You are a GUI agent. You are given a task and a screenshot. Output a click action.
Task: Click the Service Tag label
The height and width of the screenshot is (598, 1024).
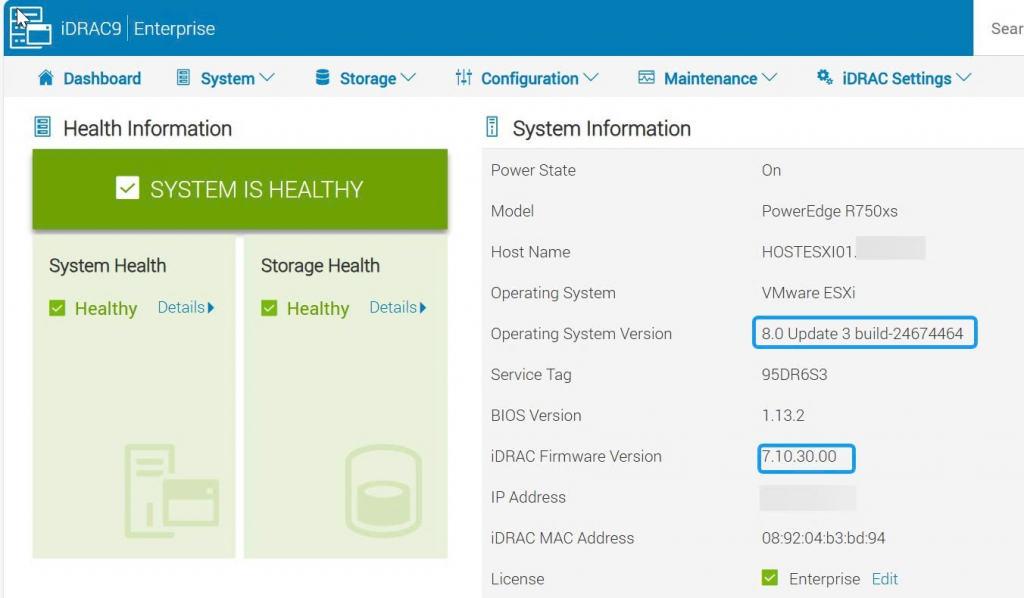pyautogui.click(x=531, y=374)
